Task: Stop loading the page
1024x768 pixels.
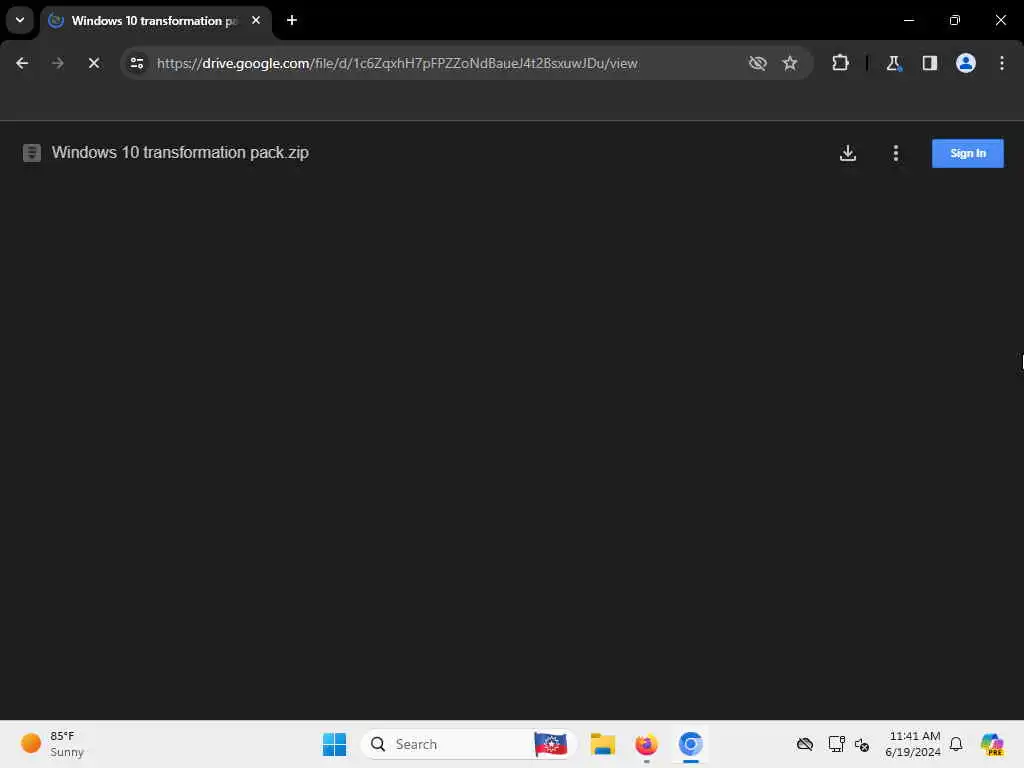Action: (93, 63)
